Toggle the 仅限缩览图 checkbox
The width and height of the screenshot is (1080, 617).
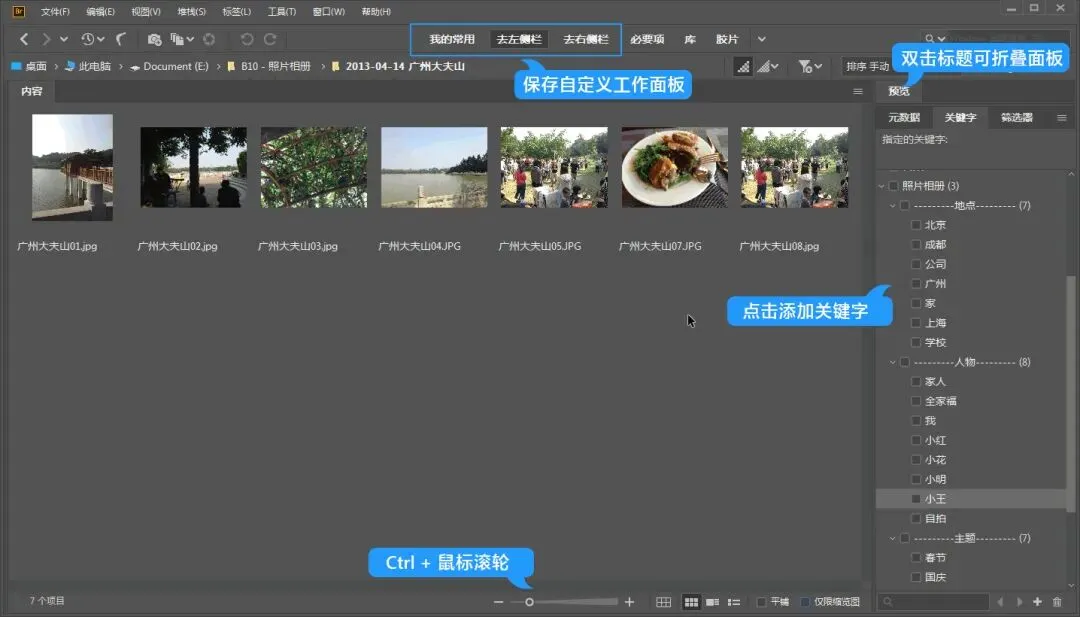point(804,602)
